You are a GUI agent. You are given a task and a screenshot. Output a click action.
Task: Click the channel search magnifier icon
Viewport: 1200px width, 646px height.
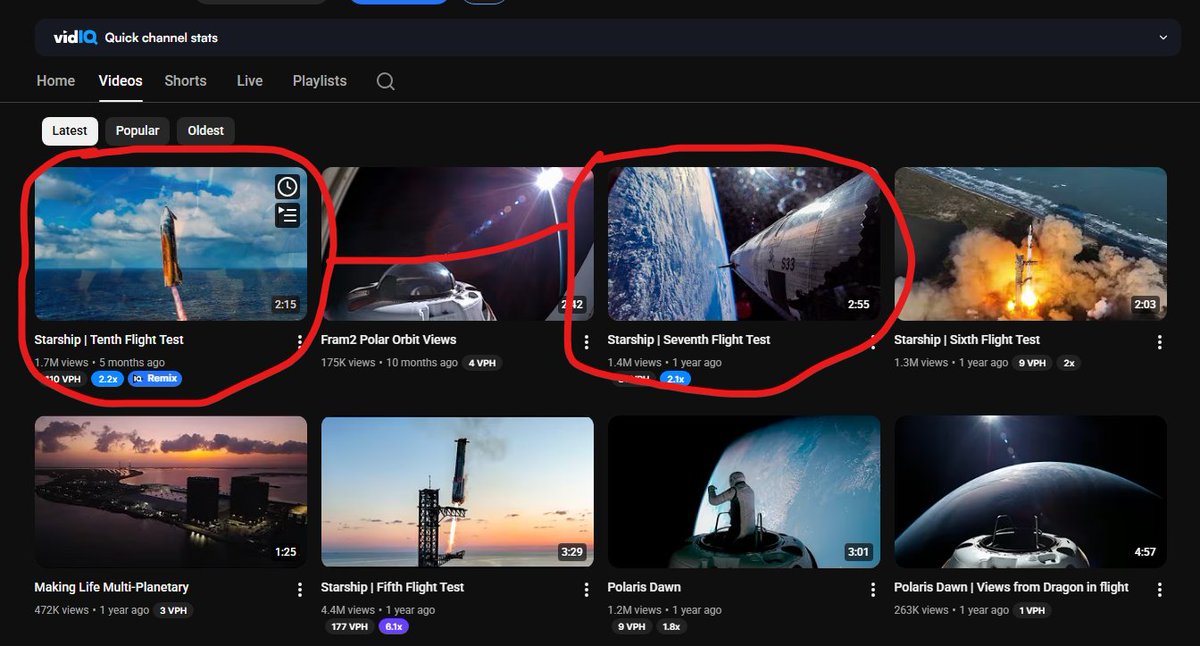(385, 82)
